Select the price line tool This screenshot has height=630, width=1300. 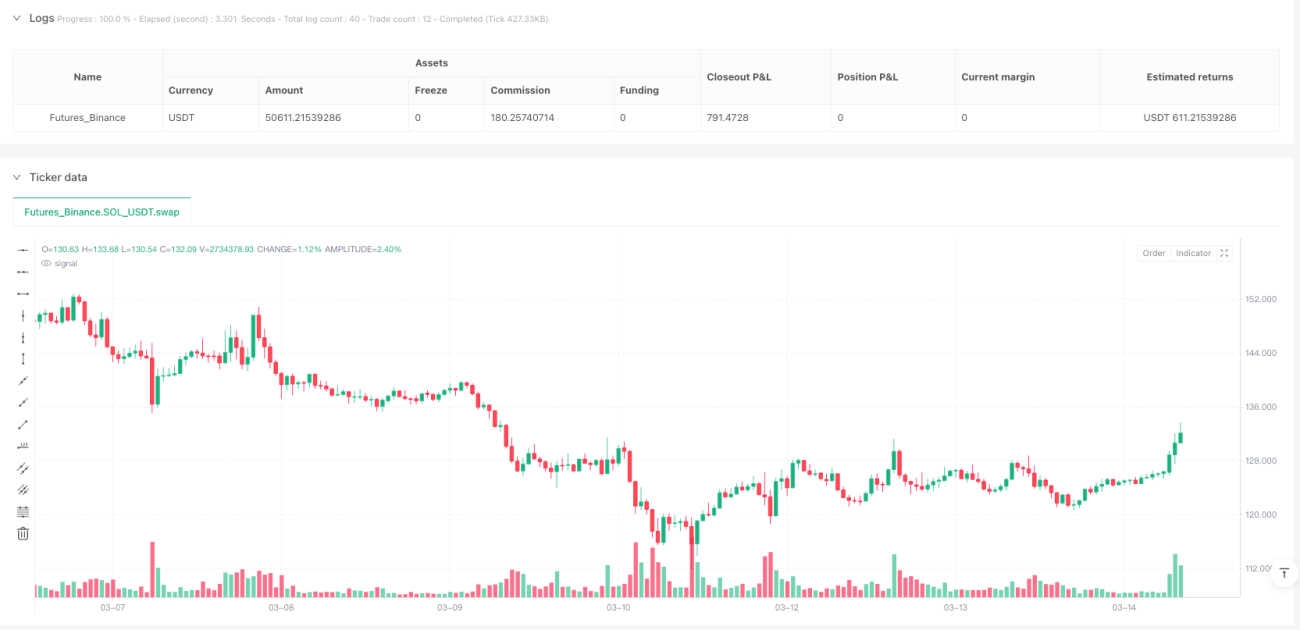23,446
